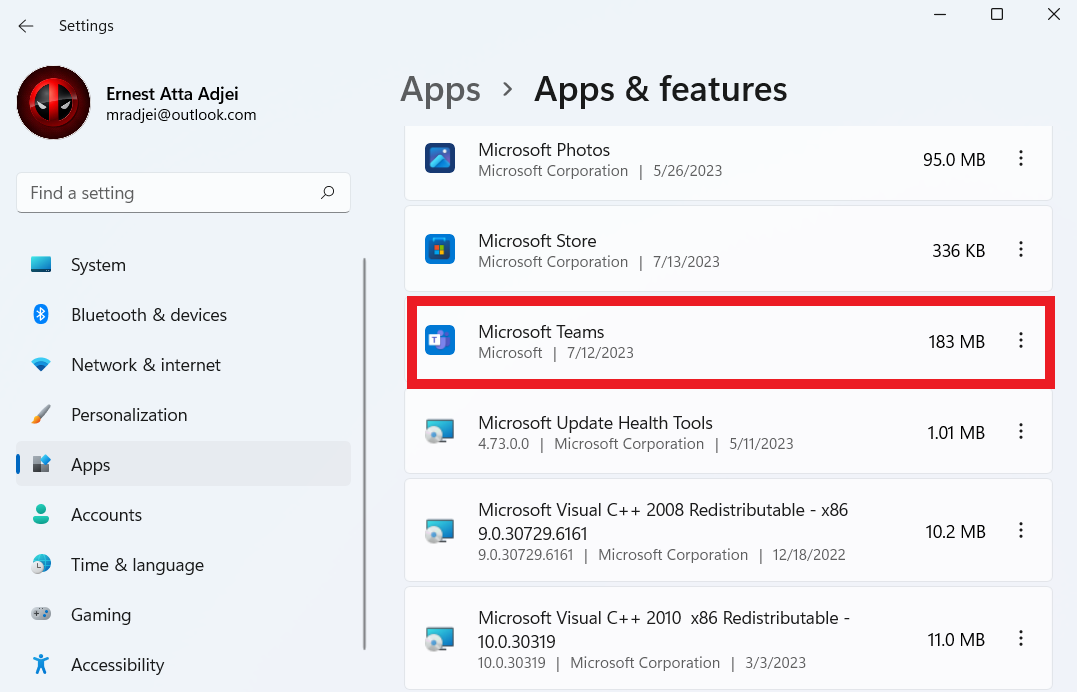Click the 11.0 MB size value
The image size is (1077, 692).
(956, 640)
